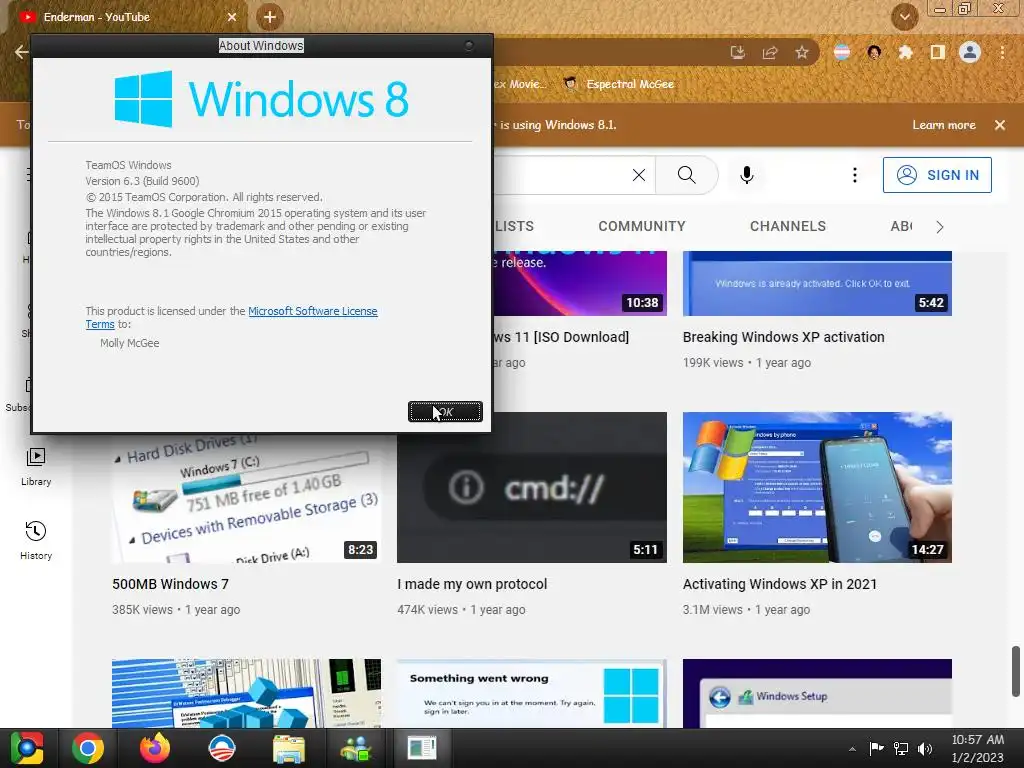Open the tab search dropdown arrow
Screen dimensions: 1024x768
coord(905,17)
